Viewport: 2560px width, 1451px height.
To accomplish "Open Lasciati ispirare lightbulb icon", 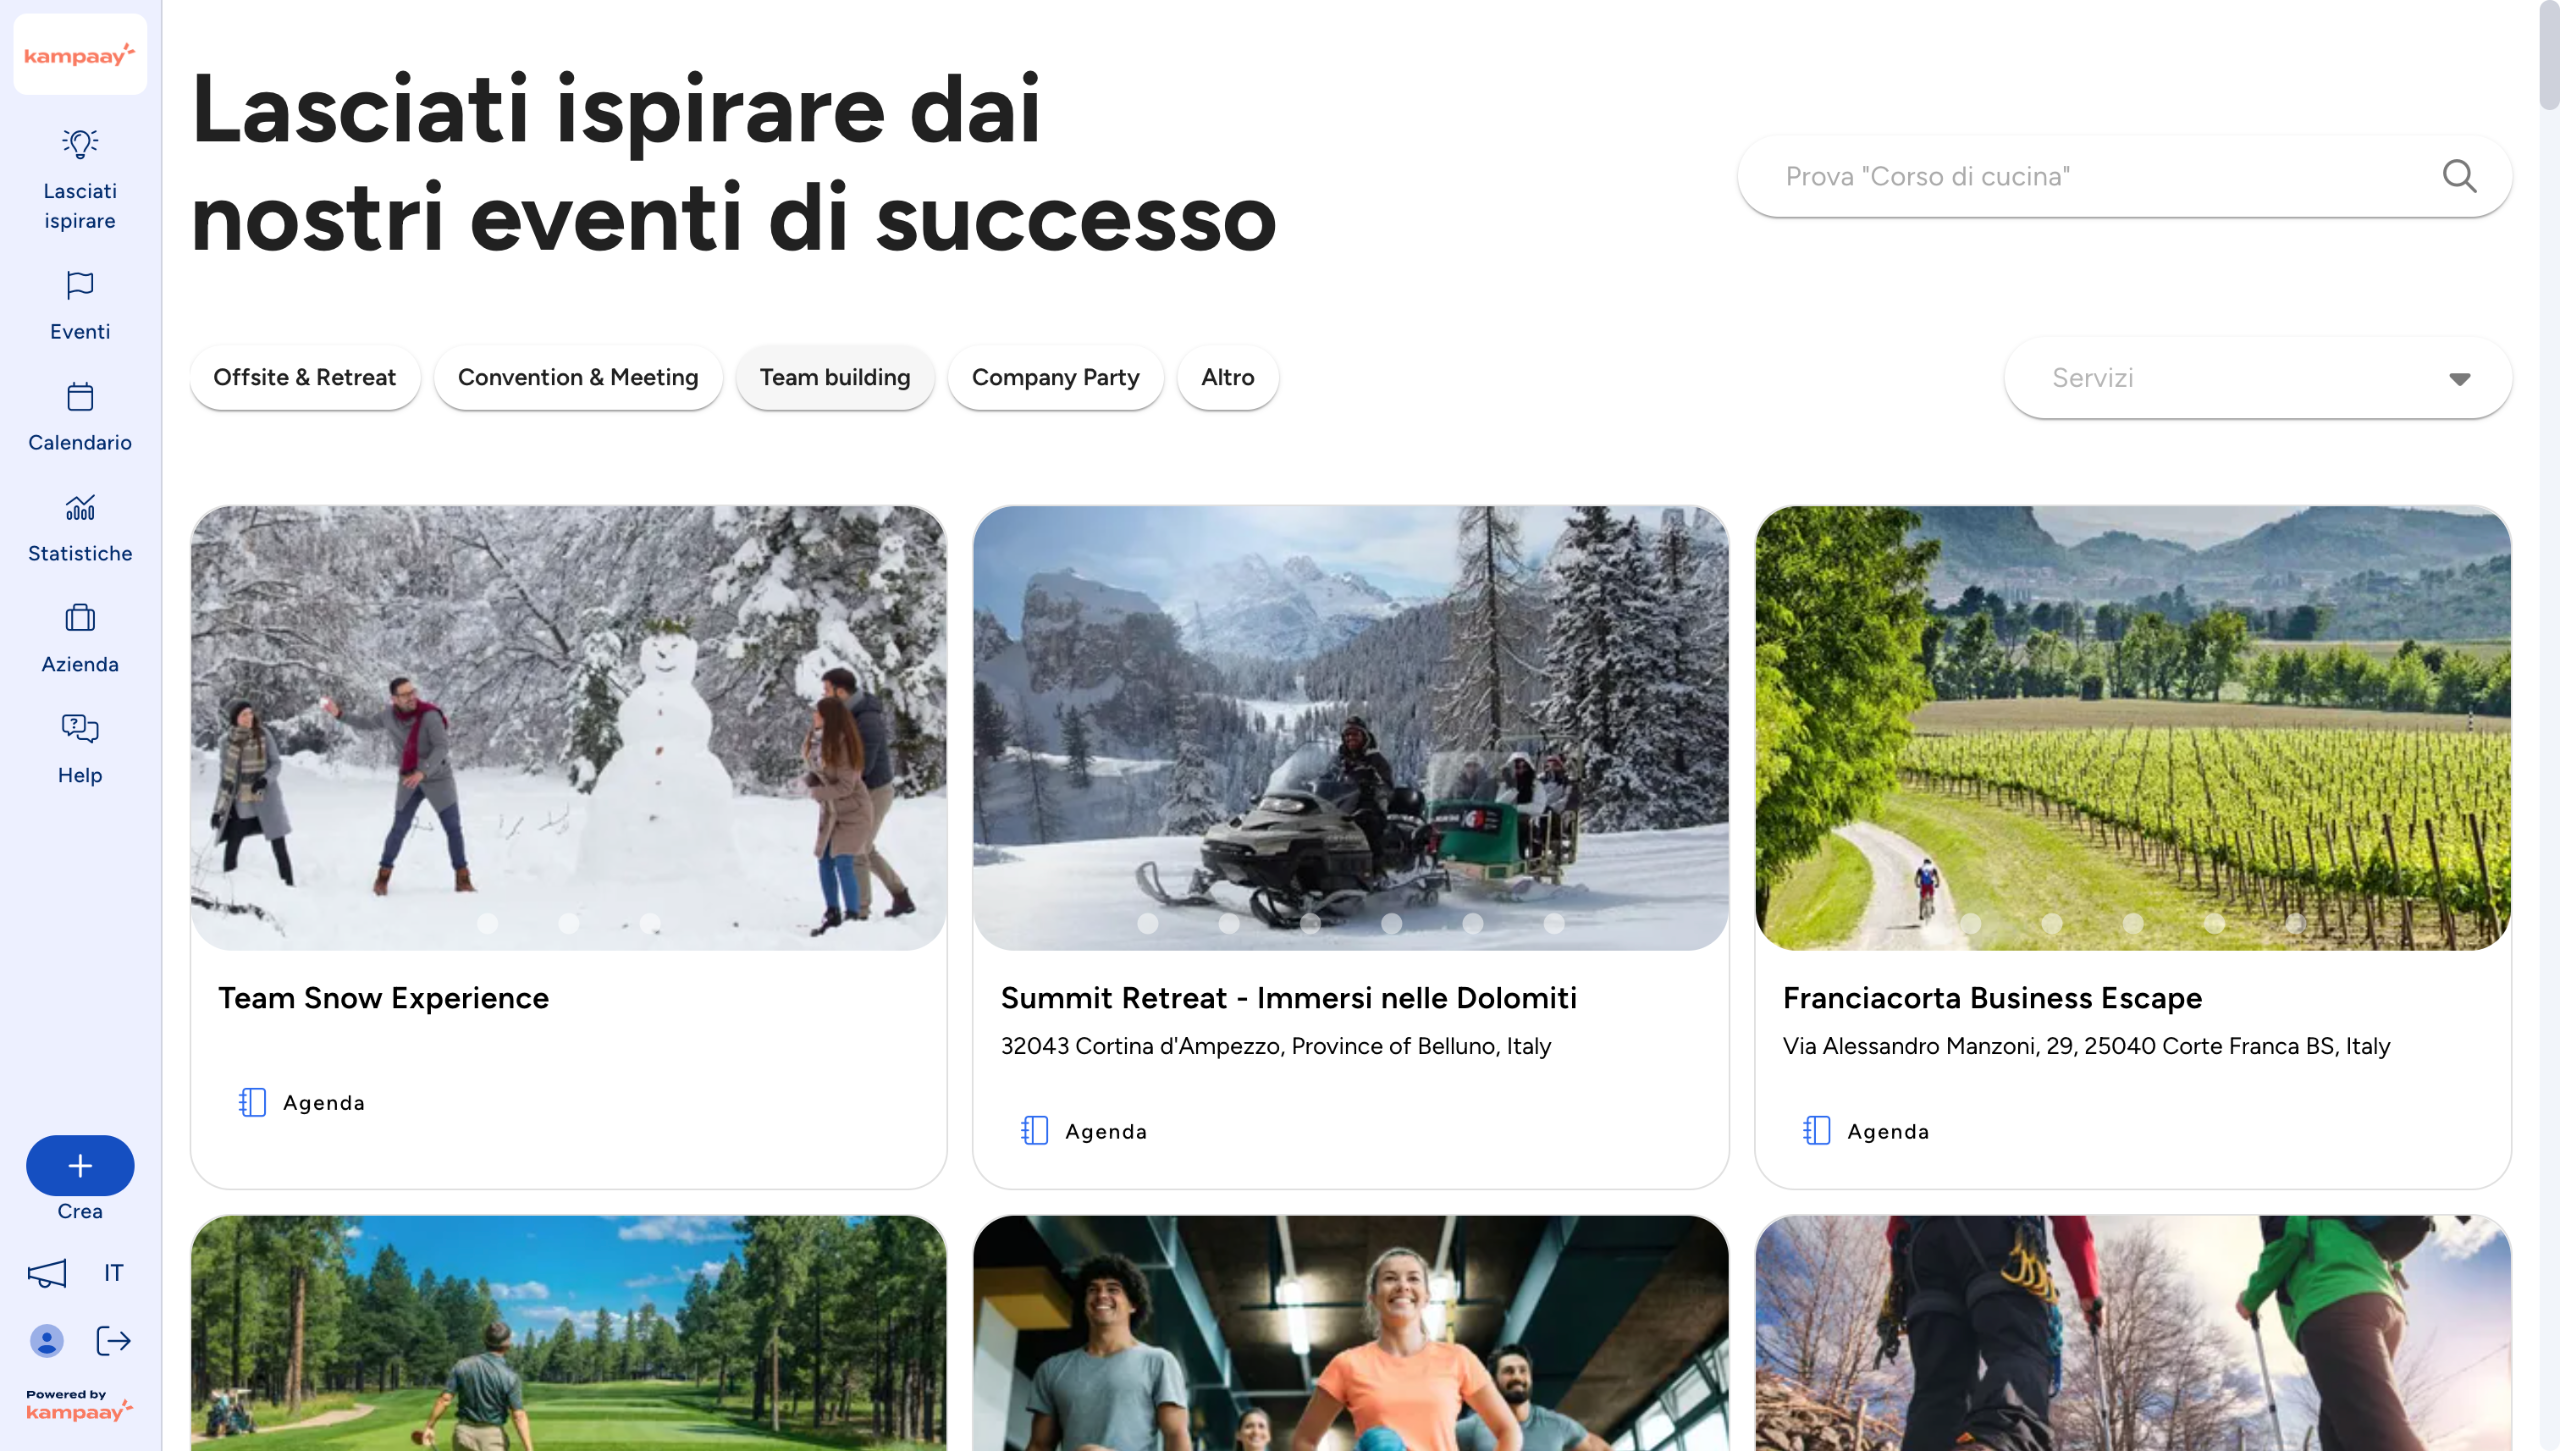I will 80,144.
